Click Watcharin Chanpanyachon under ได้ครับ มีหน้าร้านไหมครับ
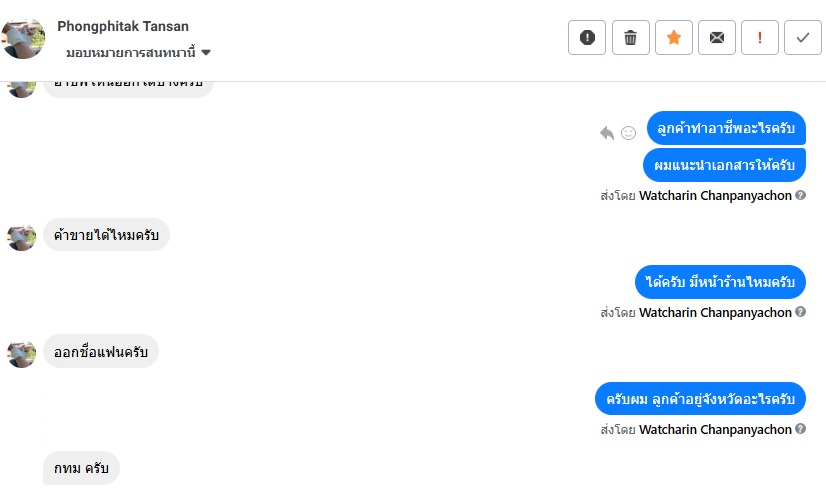The image size is (826, 495). click(715, 313)
